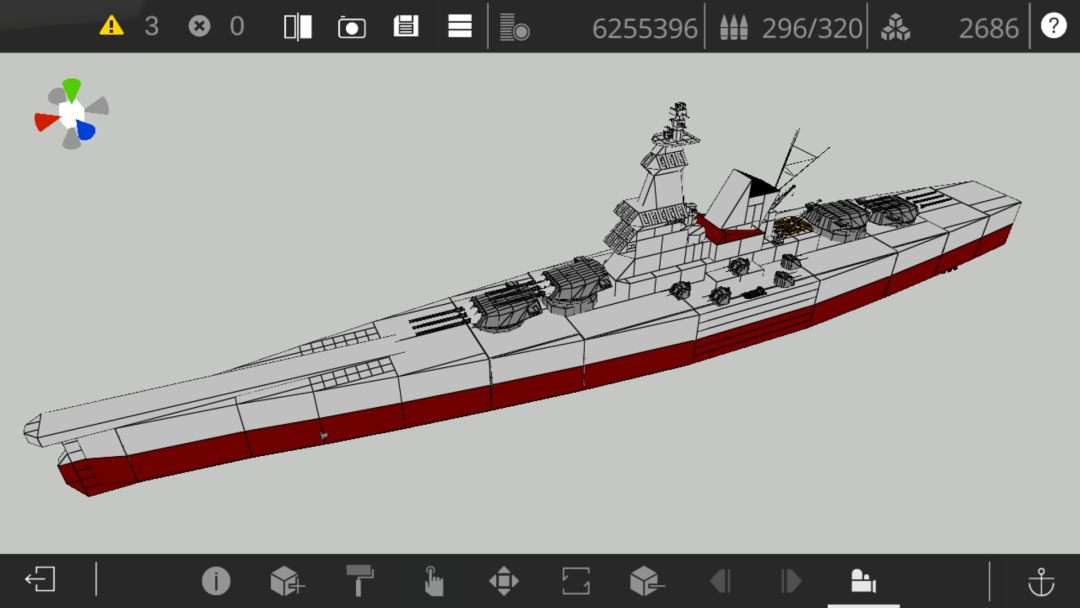The height and width of the screenshot is (608, 1080).
Task: Select the red axis on the view gizmo
Action: 47,122
